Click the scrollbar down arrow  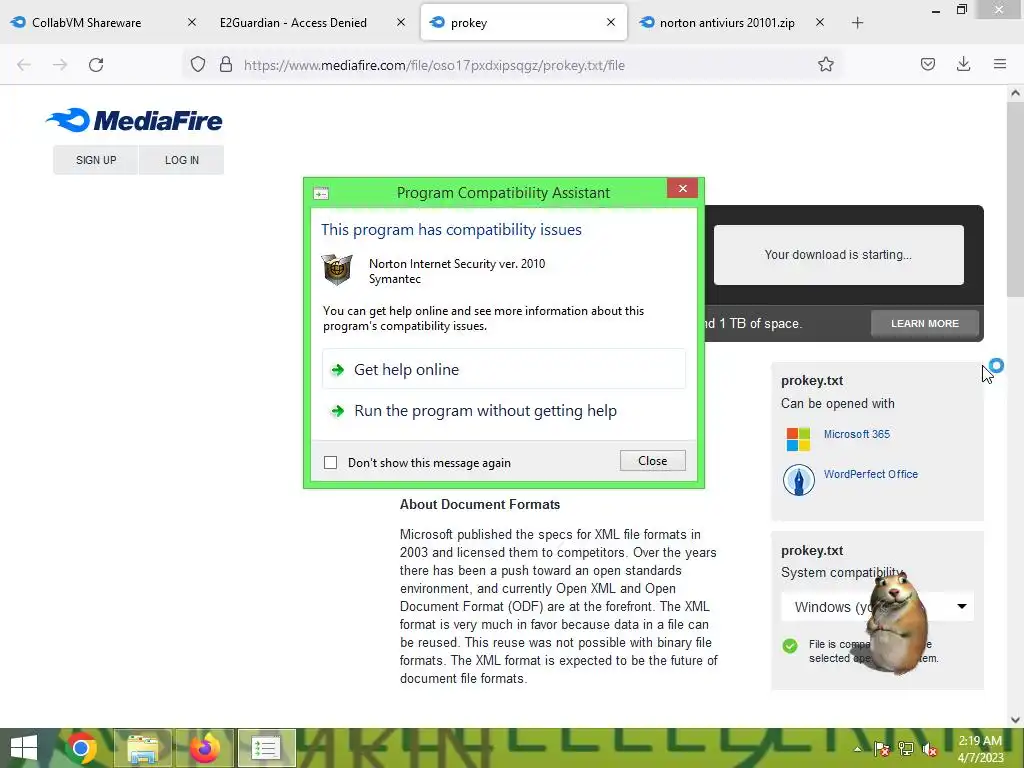point(1015,720)
